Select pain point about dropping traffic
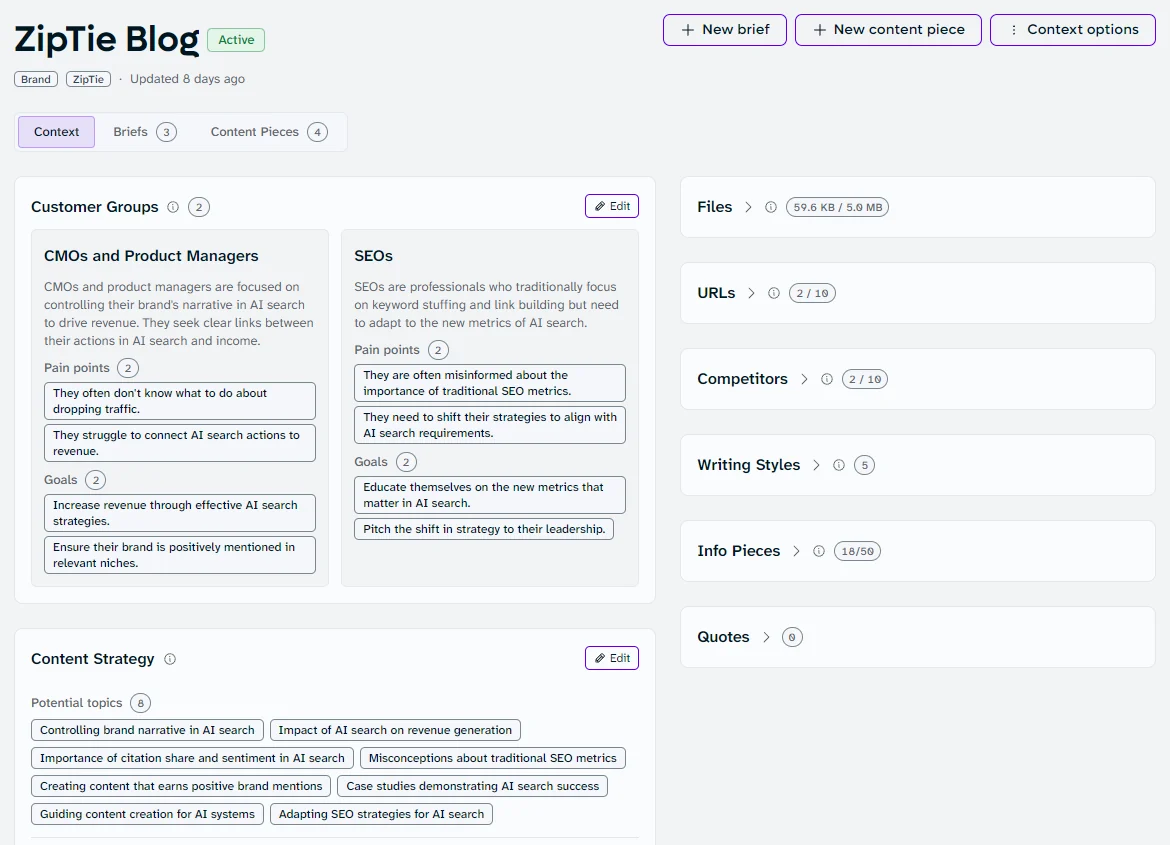The width and height of the screenshot is (1170, 845). 180,401
